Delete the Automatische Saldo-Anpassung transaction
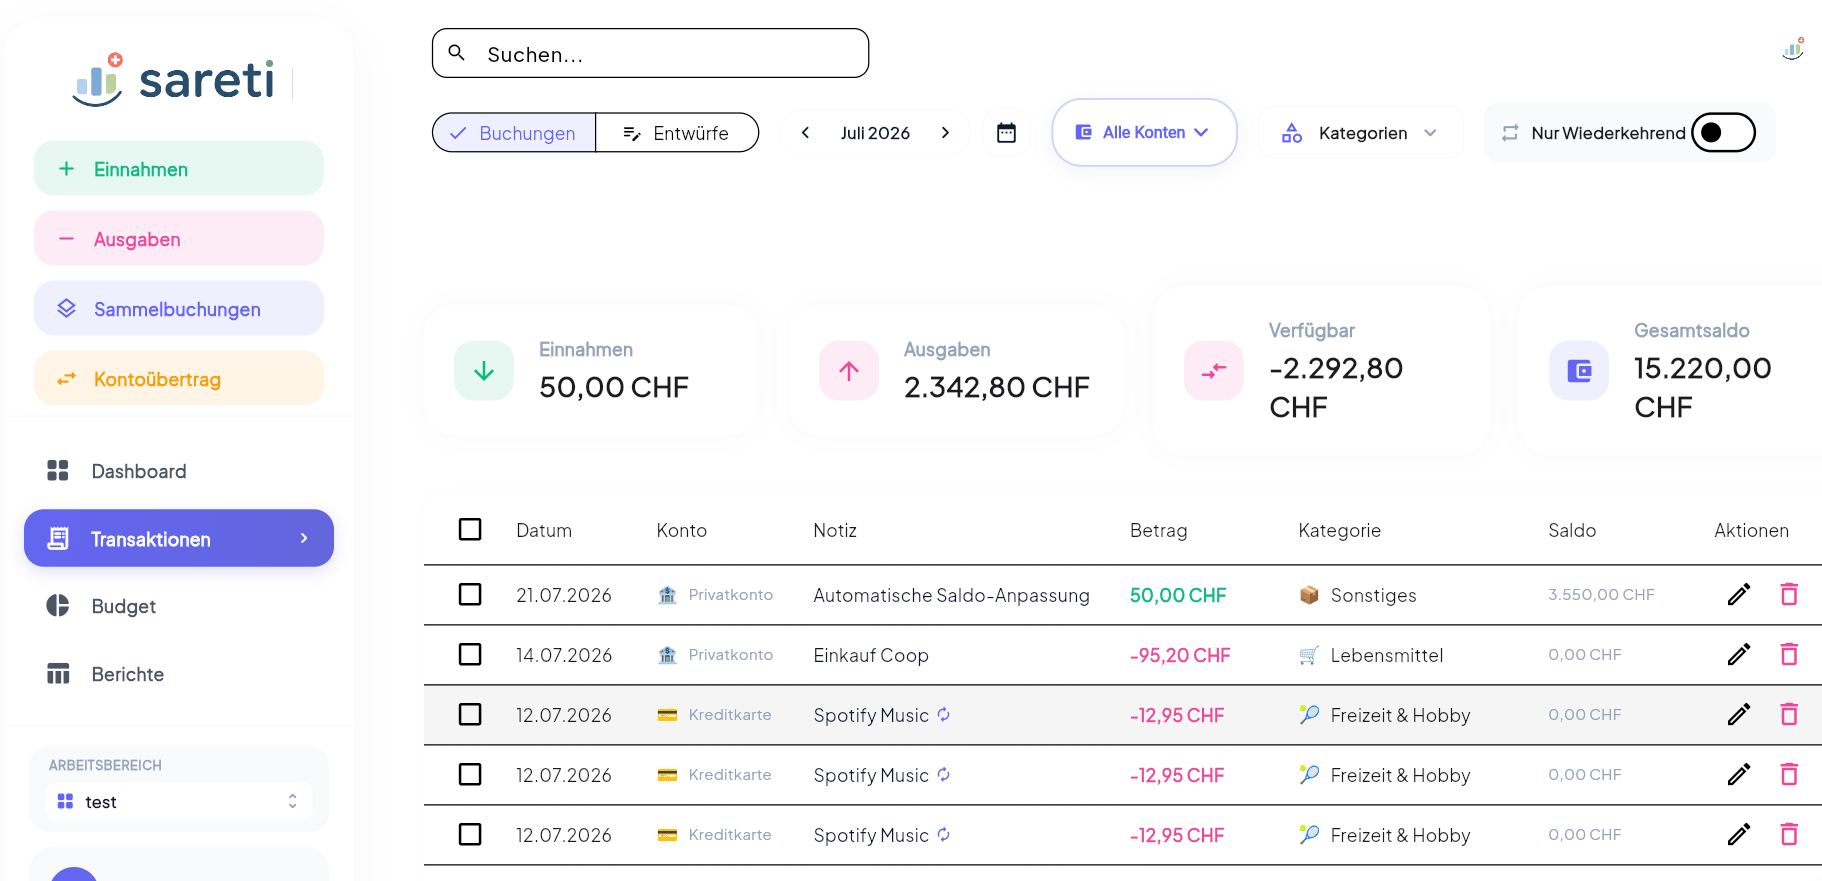Viewport: 1822px width, 881px height. pyautogui.click(x=1789, y=595)
